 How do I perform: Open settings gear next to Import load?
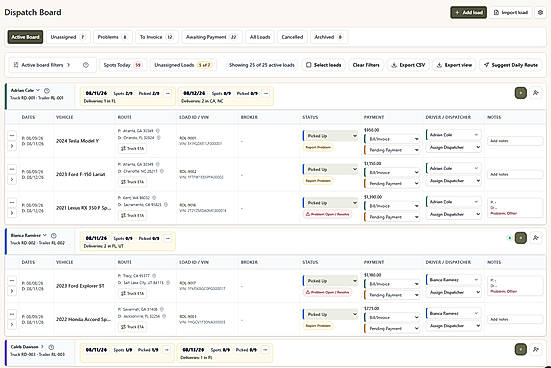point(540,13)
